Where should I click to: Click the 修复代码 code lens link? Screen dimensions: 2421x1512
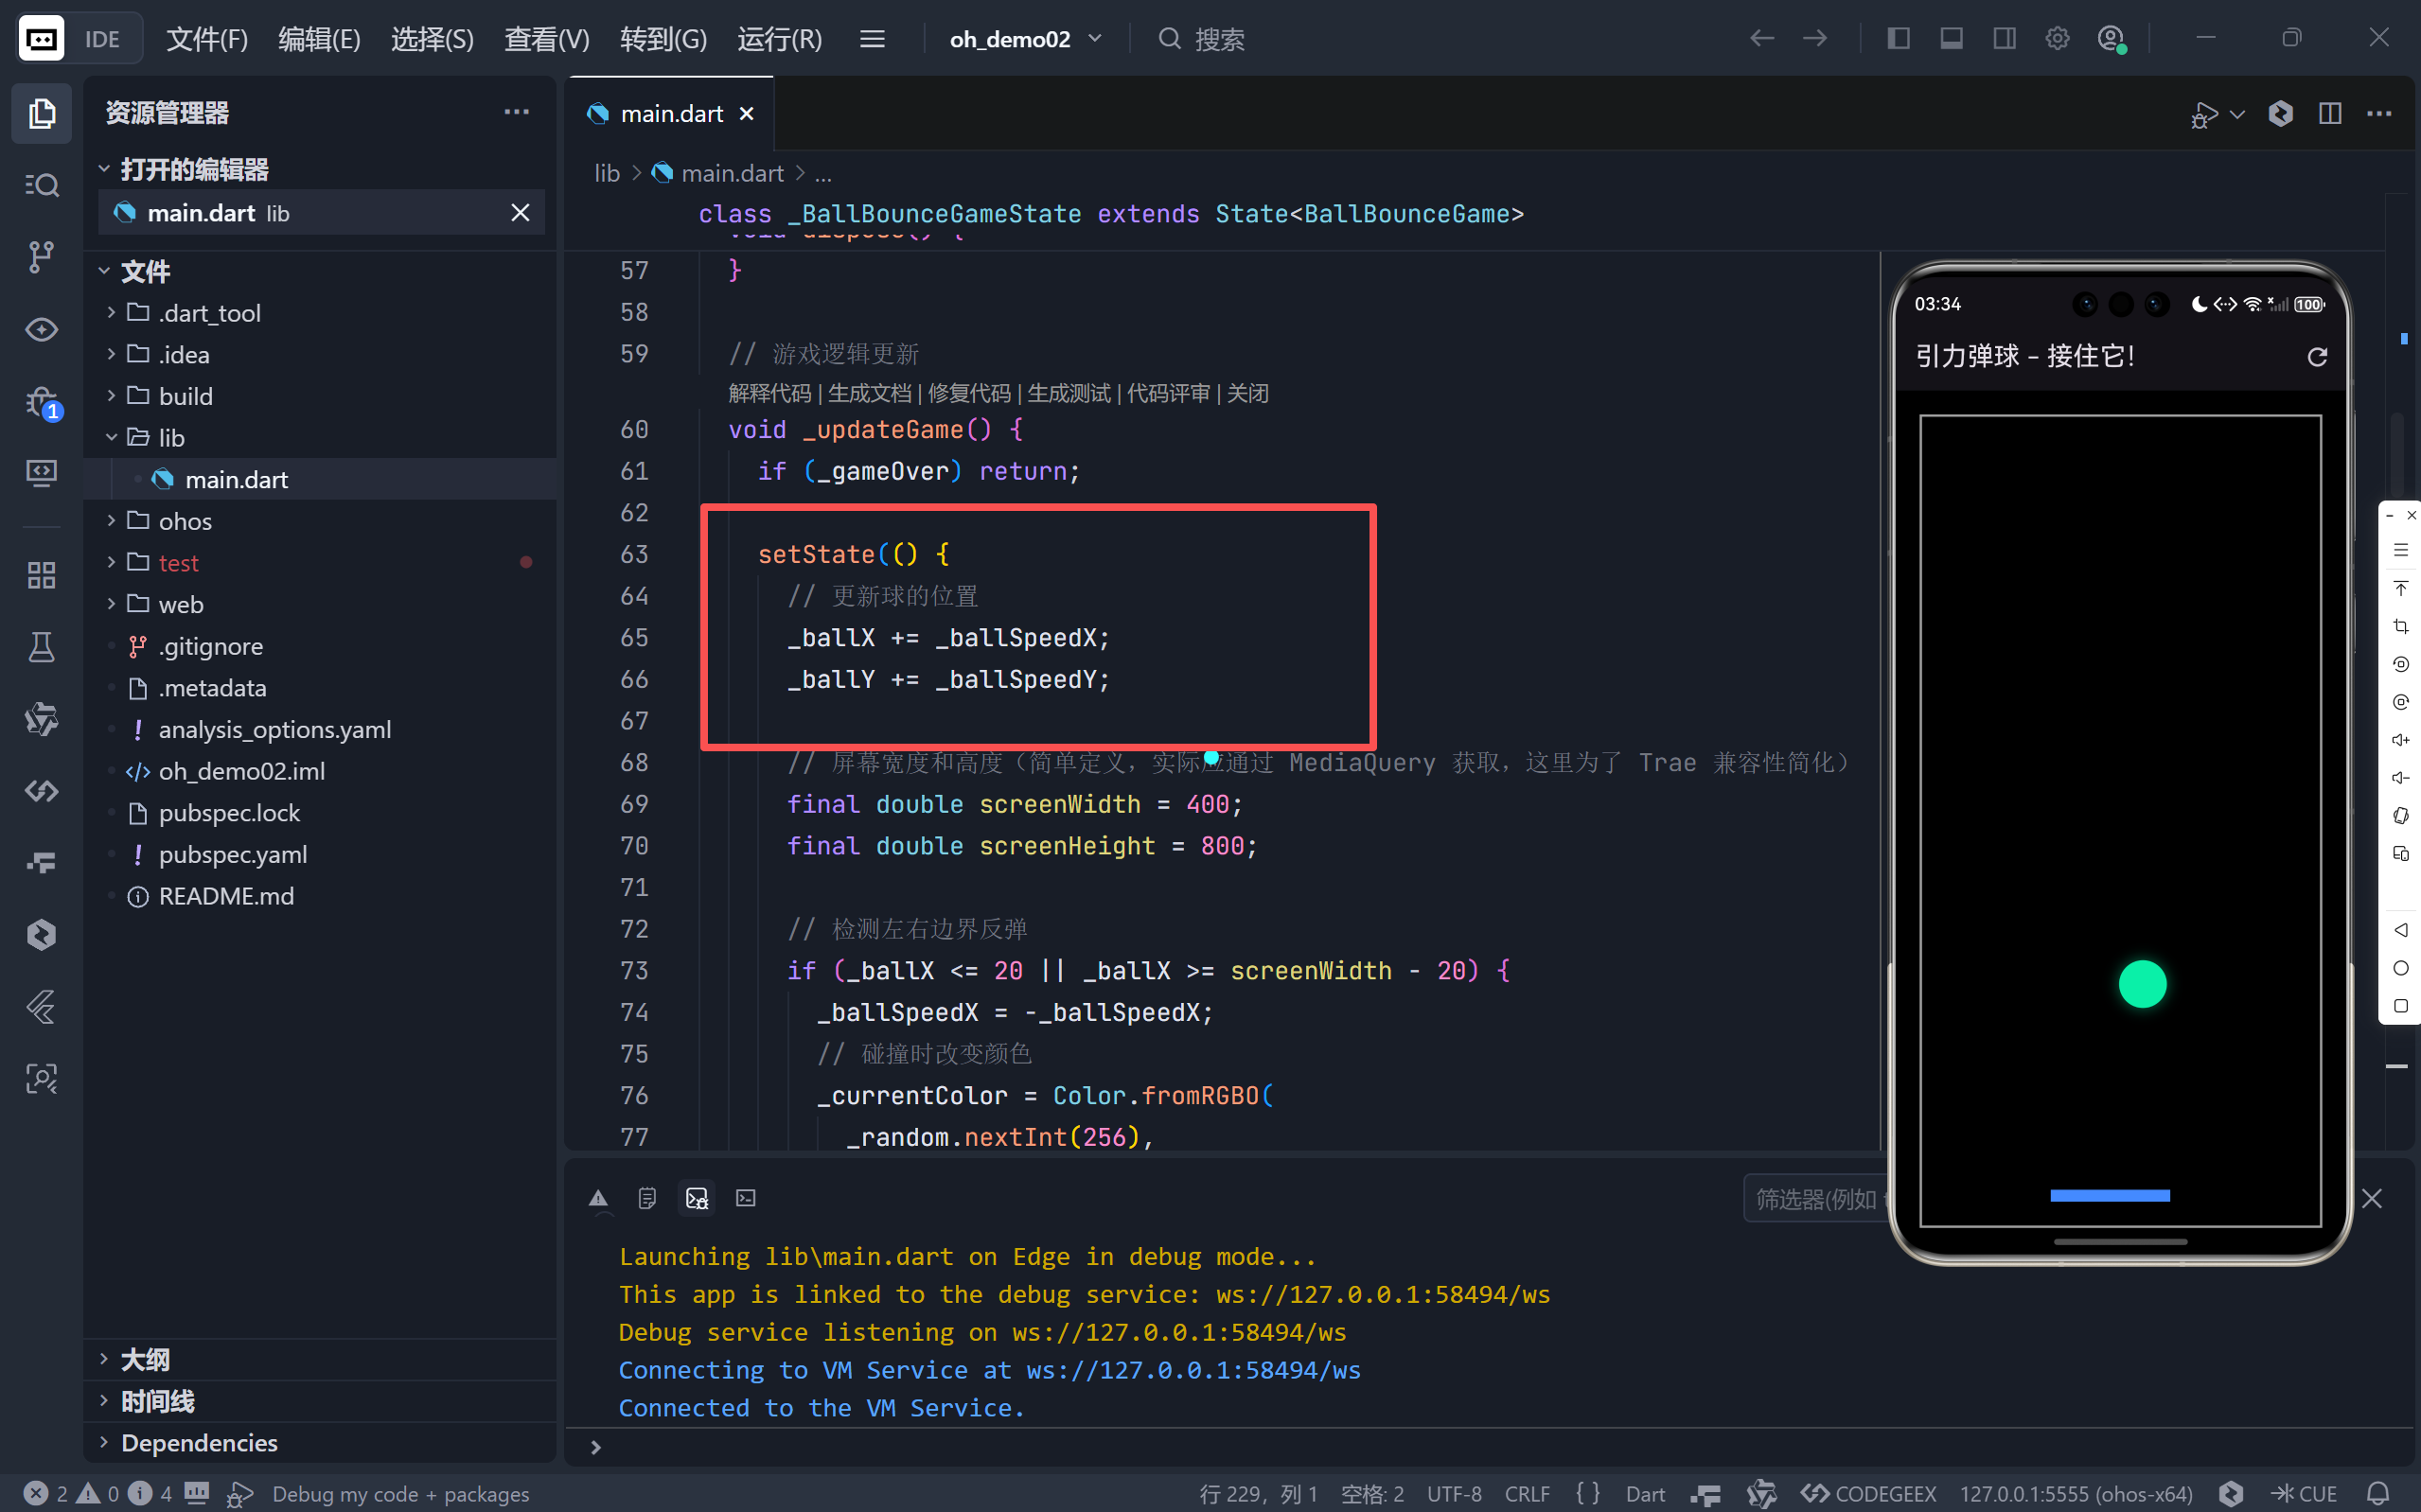968,393
